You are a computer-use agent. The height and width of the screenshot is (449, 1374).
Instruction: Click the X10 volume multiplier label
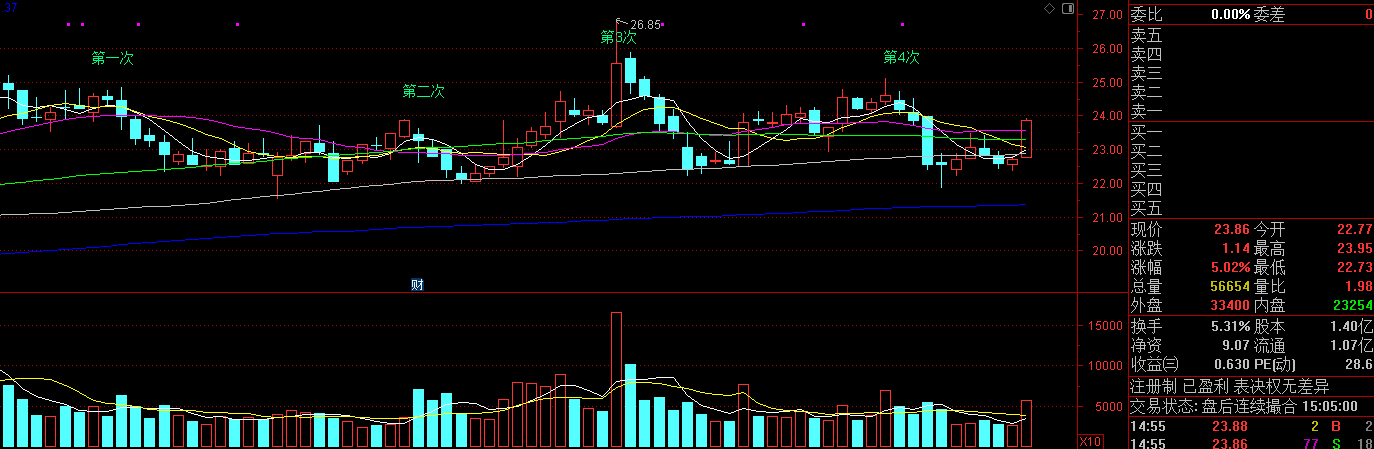tap(1091, 441)
